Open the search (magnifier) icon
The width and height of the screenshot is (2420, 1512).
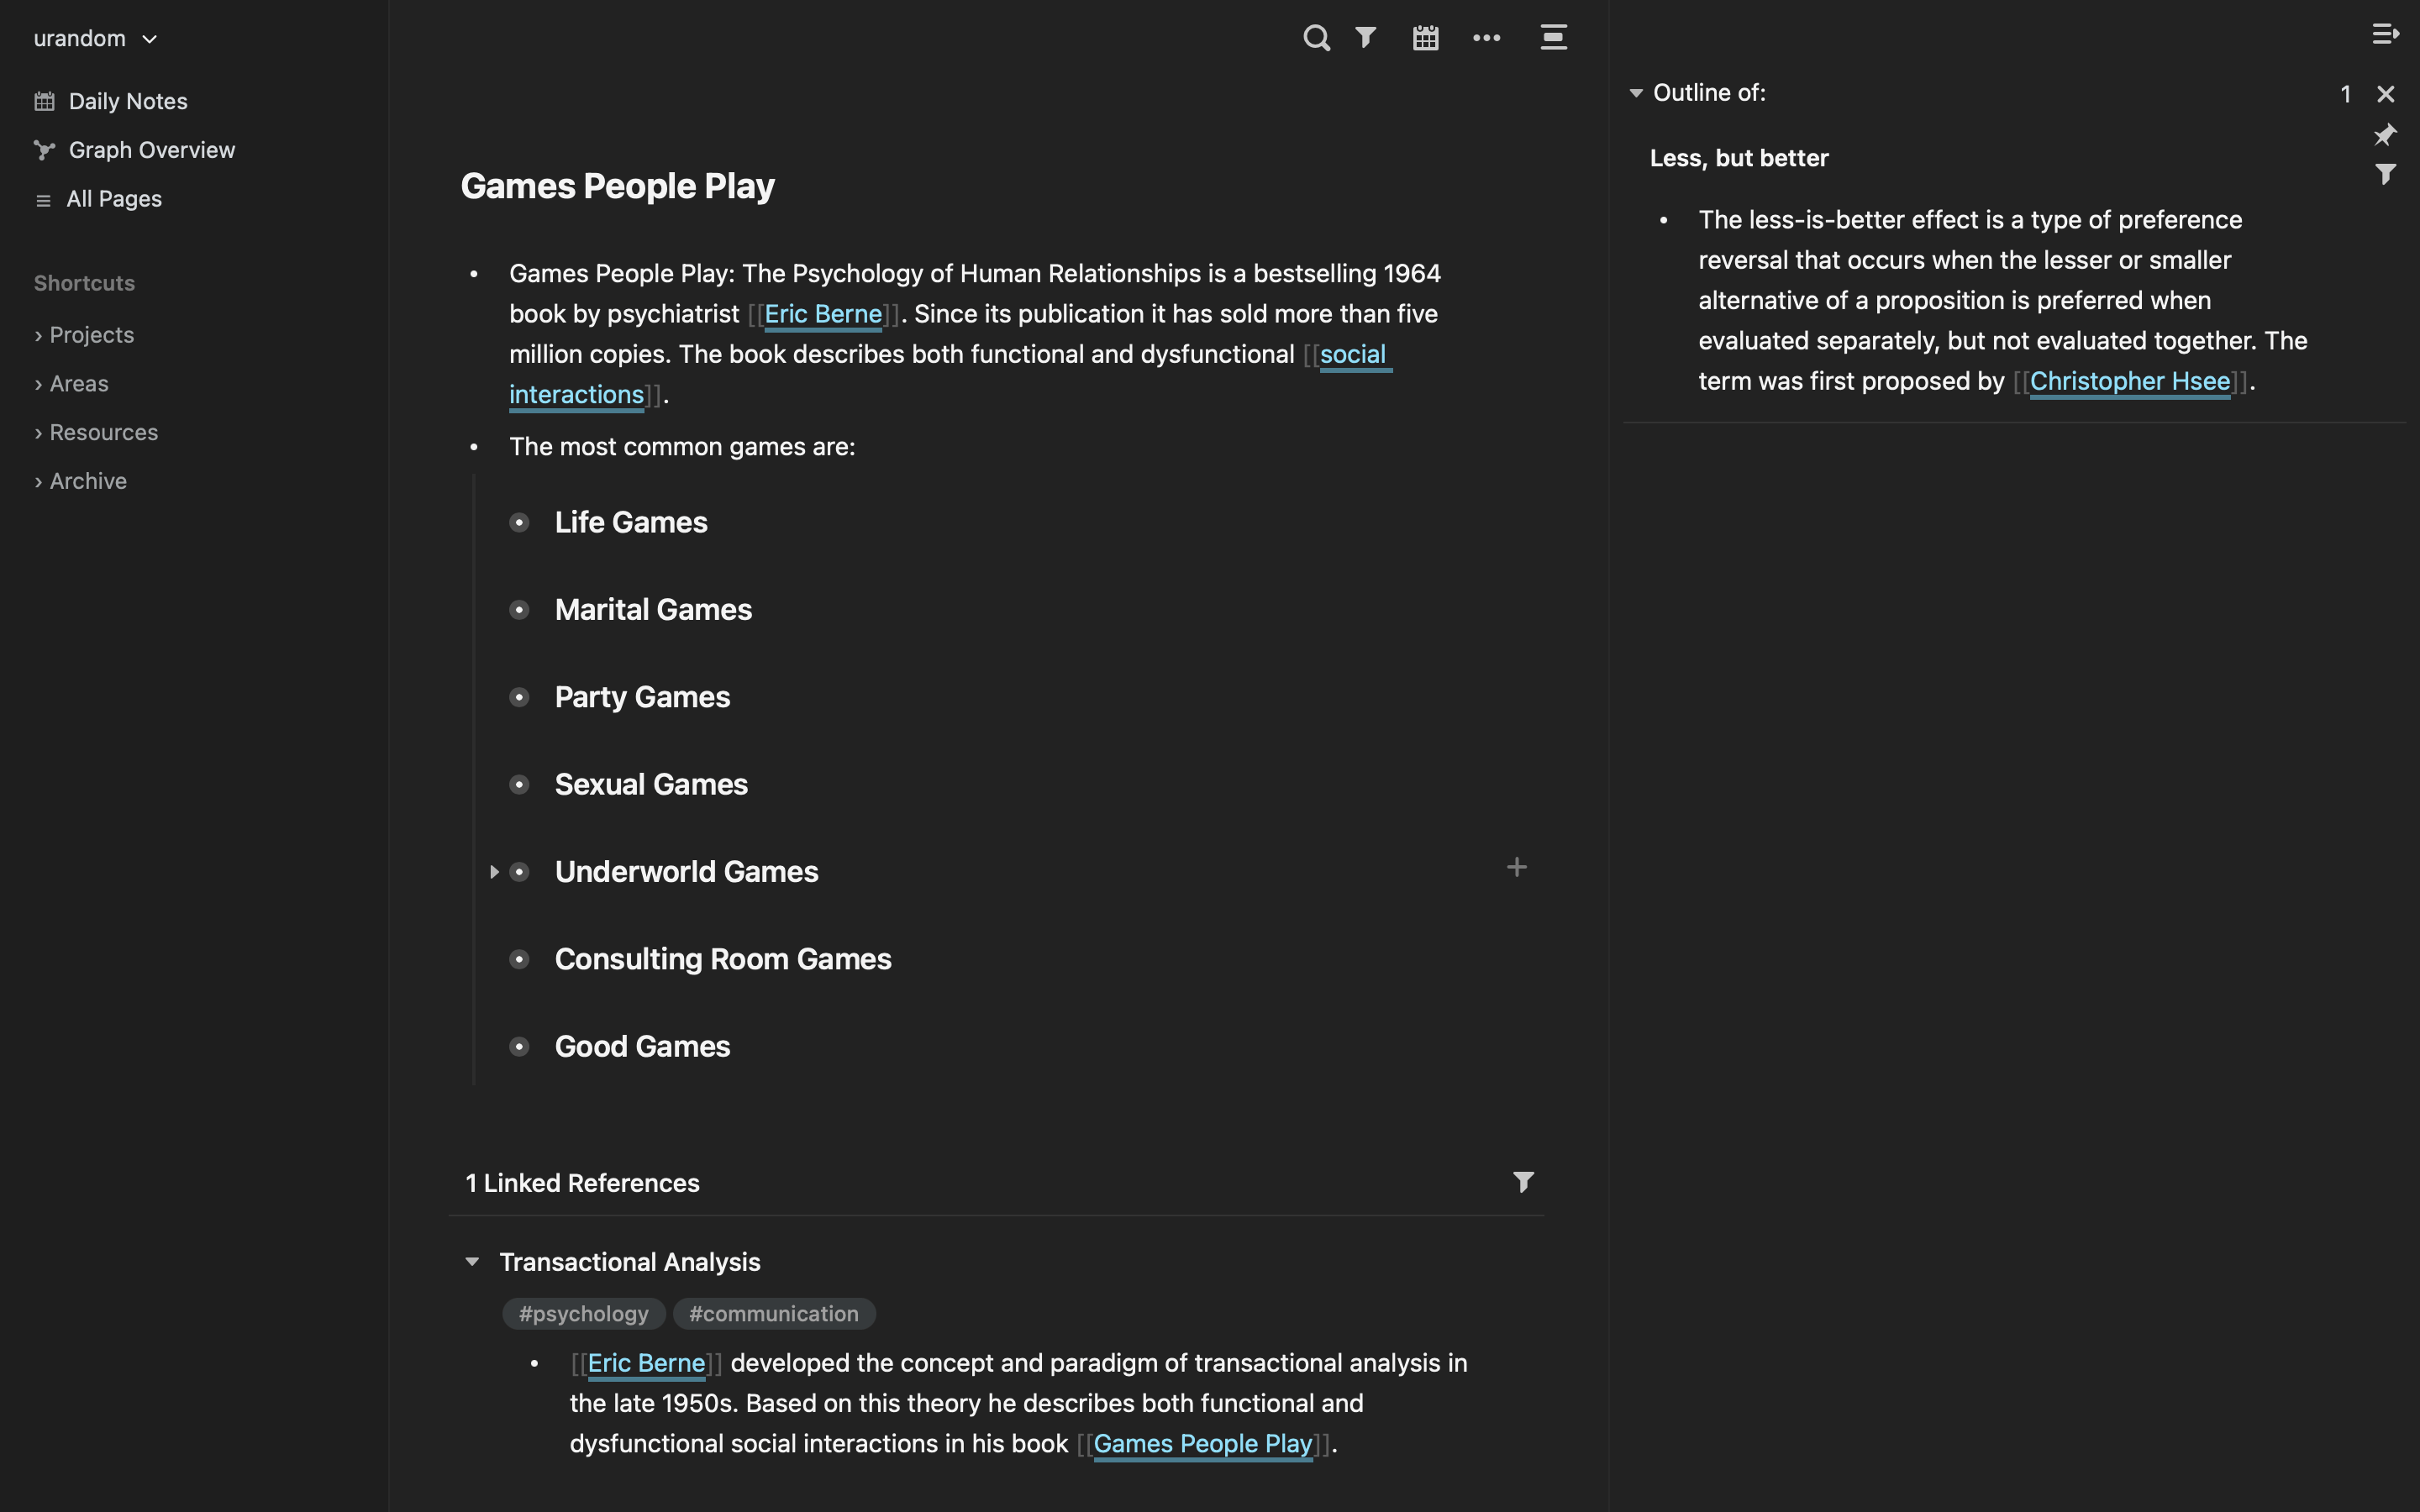(x=1316, y=38)
